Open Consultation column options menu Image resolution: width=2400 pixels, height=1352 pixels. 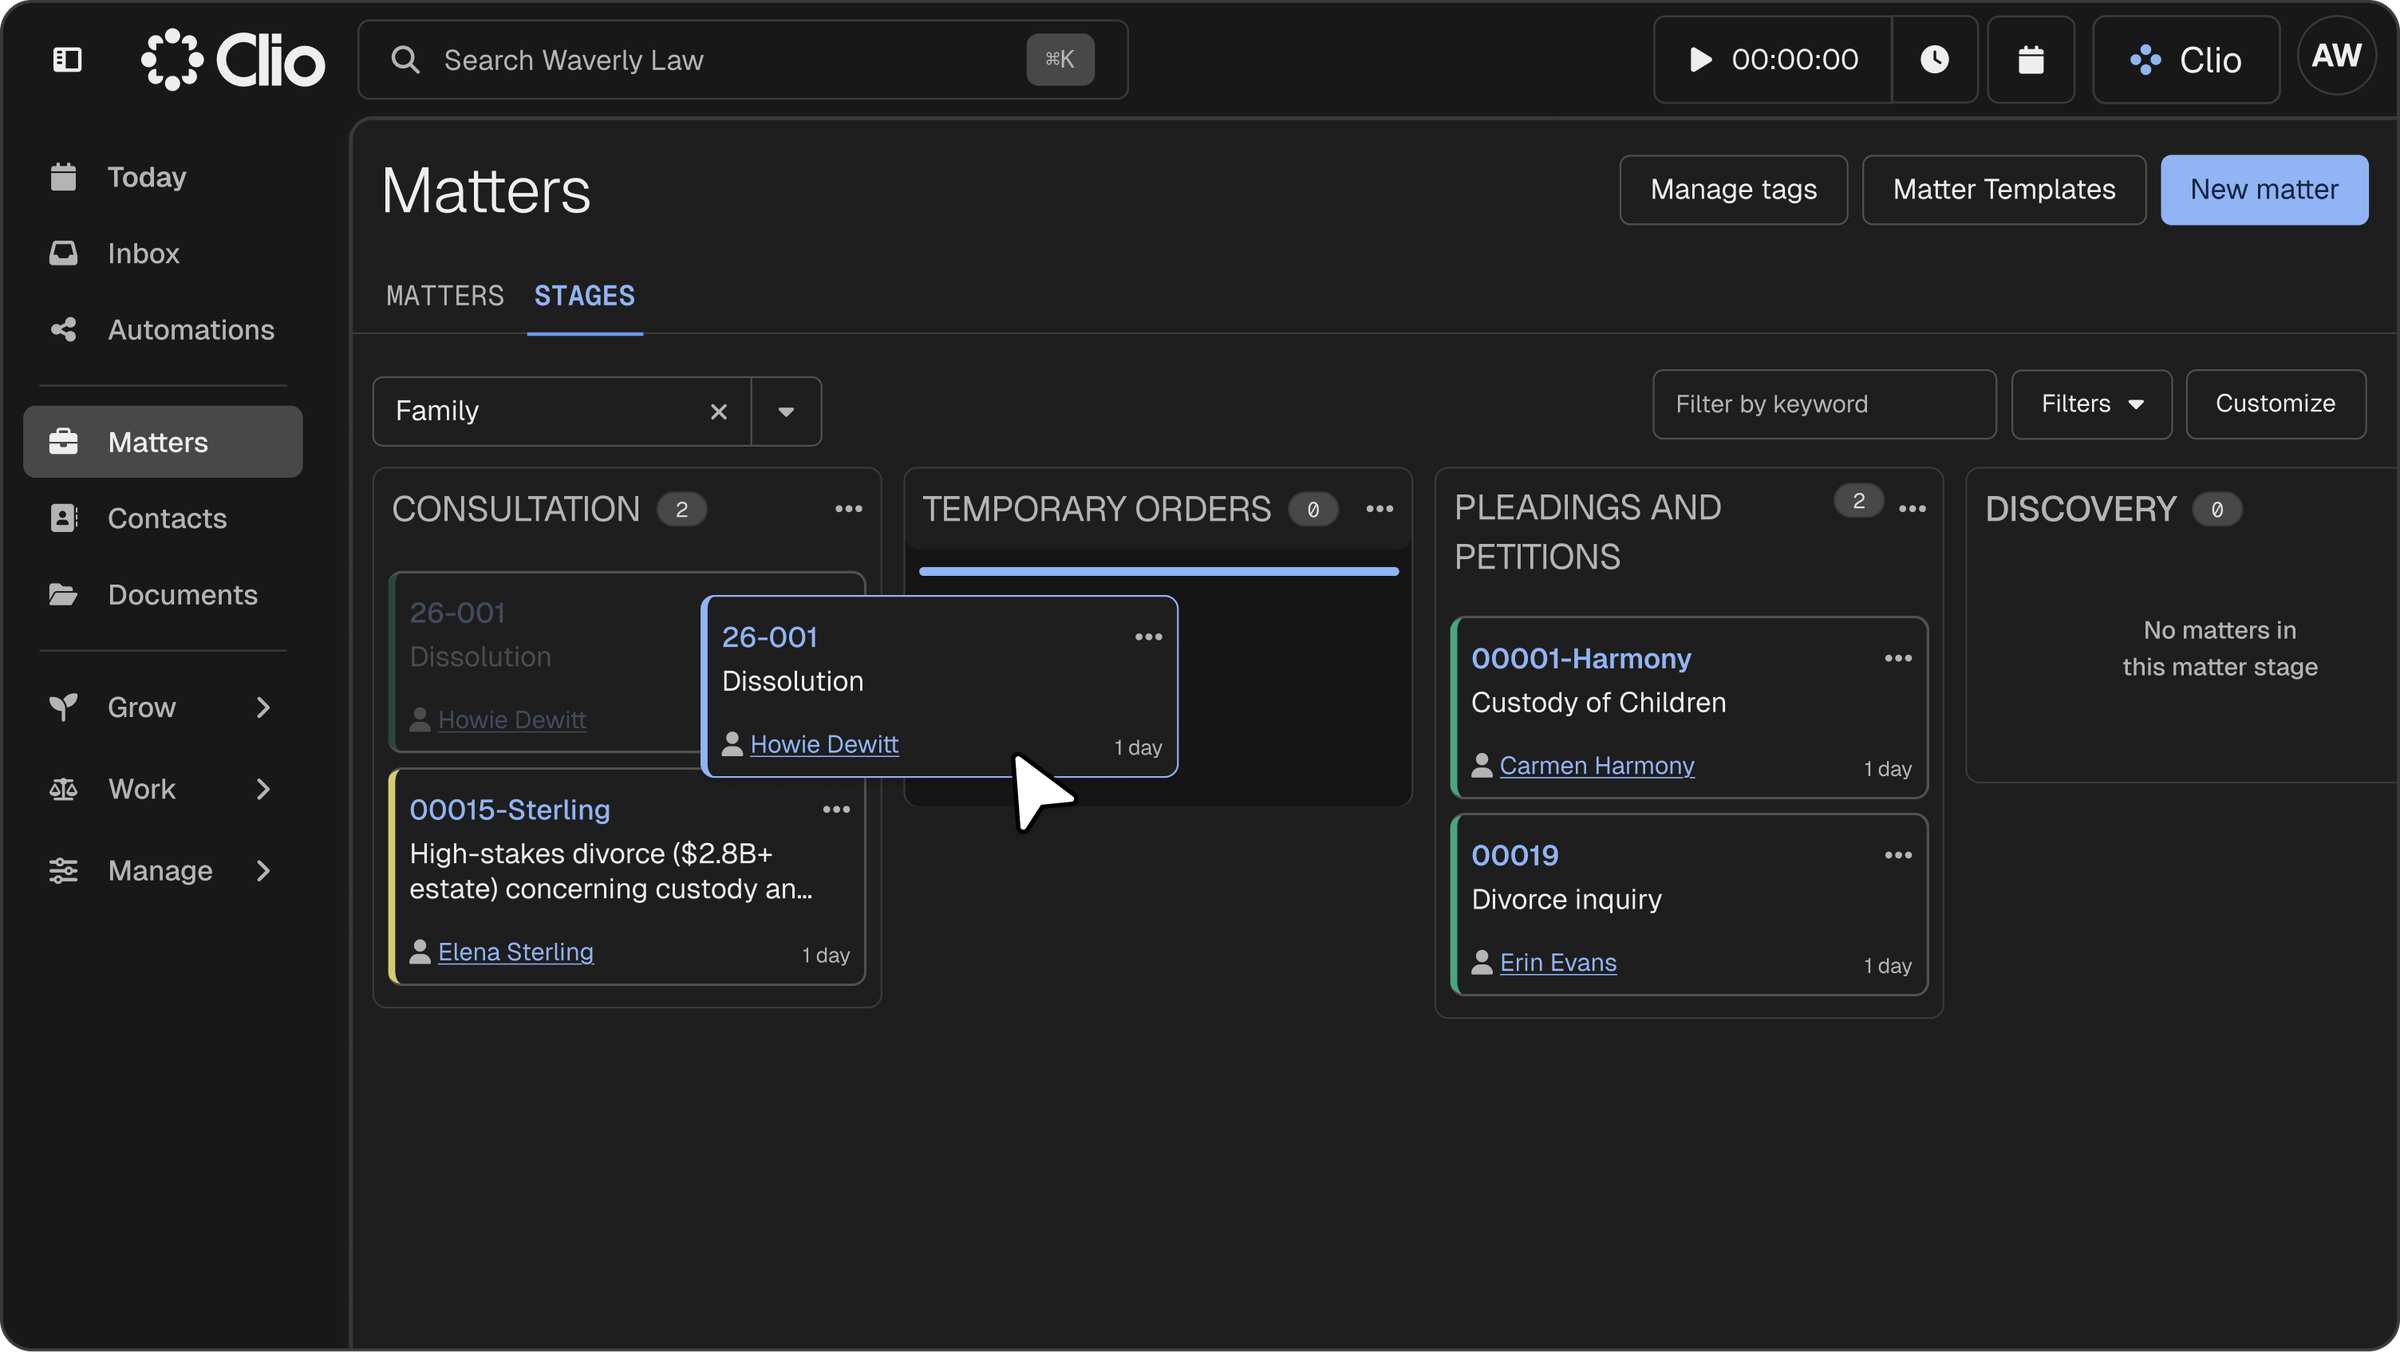[x=848, y=509]
